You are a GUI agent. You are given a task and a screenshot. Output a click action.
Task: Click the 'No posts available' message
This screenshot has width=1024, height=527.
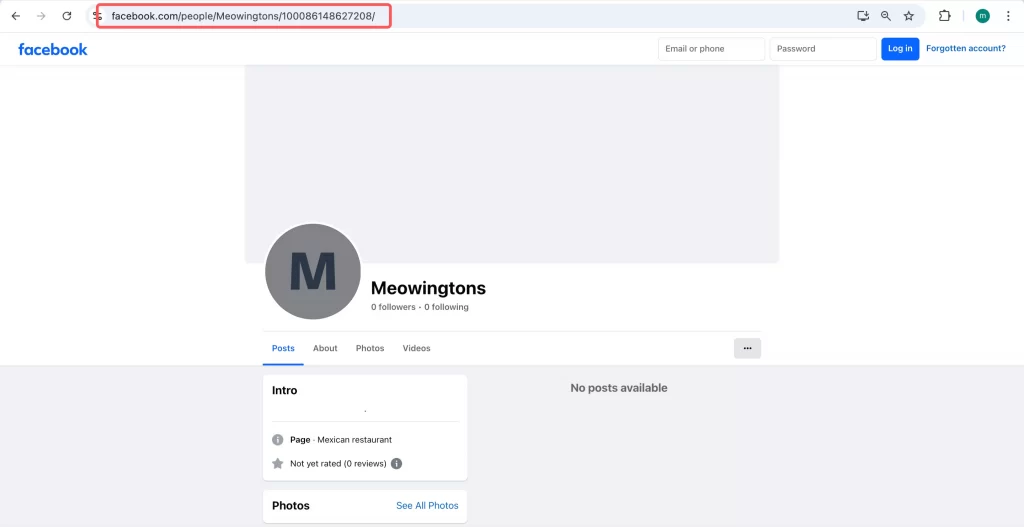point(618,388)
